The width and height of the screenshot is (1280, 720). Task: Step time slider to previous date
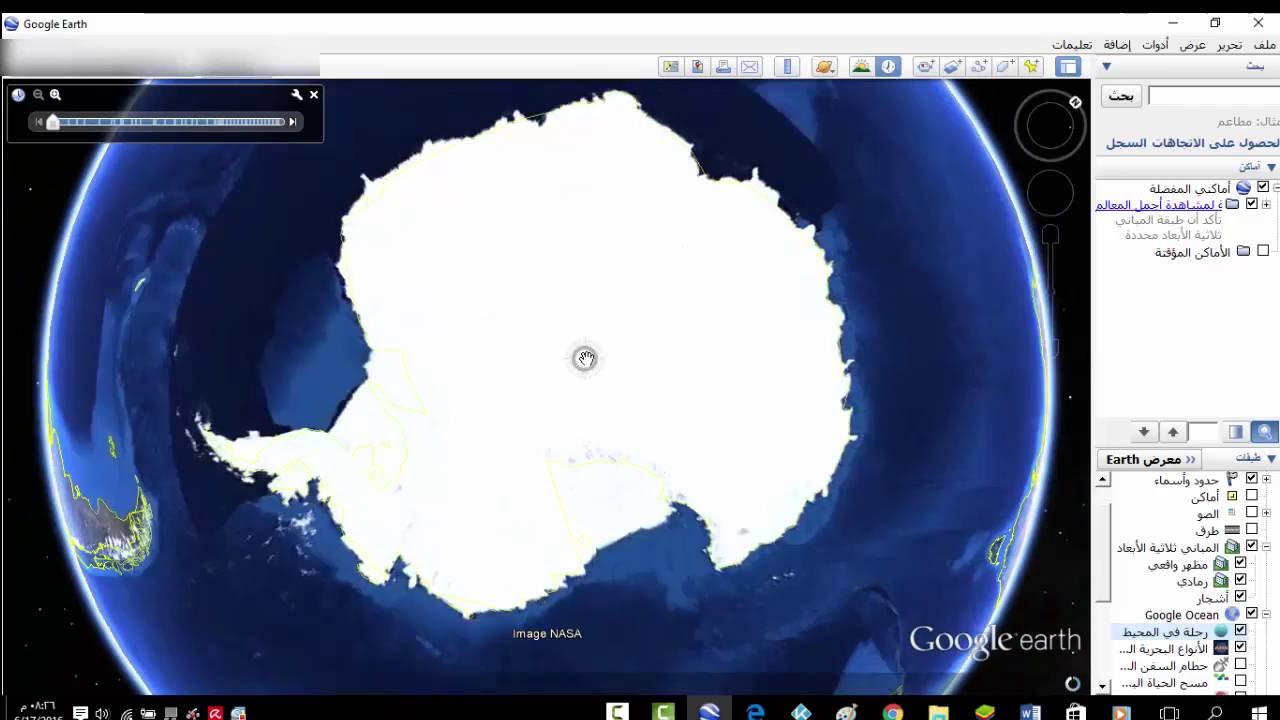click(39, 122)
